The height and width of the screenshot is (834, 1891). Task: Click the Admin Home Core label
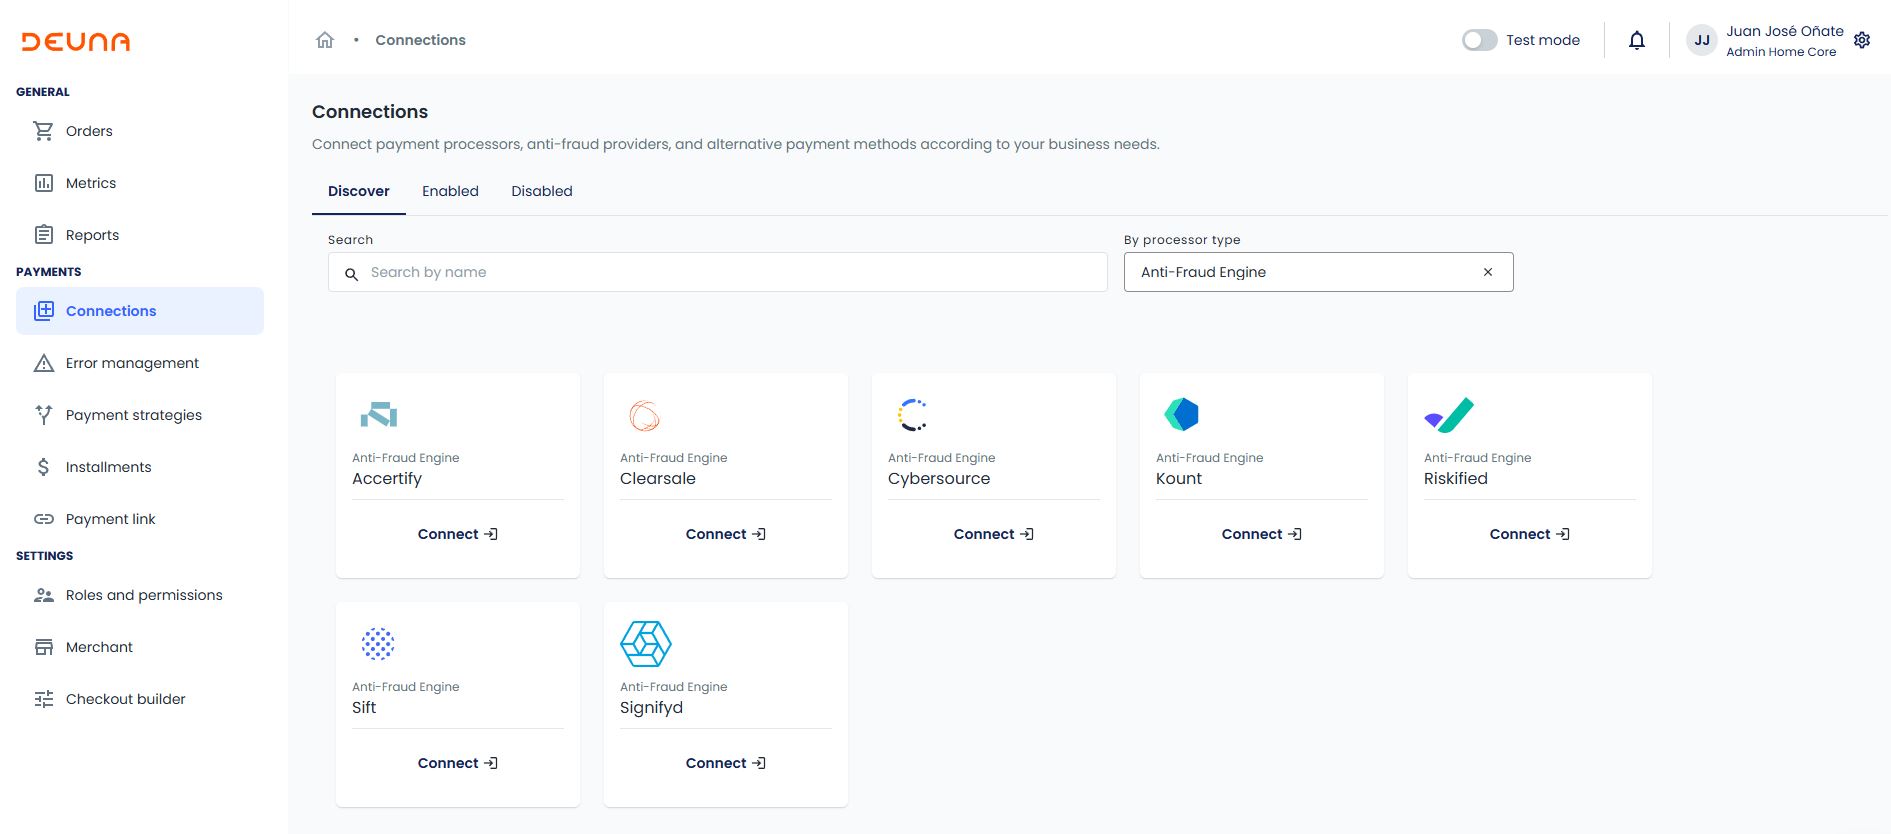pyautogui.click(x=1781, y=52)
